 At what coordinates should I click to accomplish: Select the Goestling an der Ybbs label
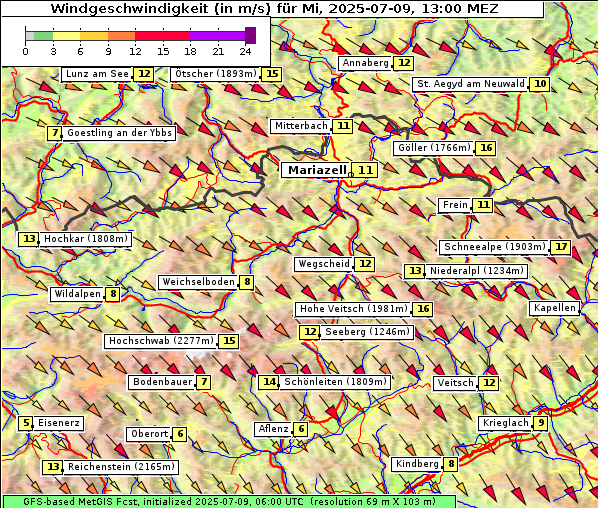119,133
